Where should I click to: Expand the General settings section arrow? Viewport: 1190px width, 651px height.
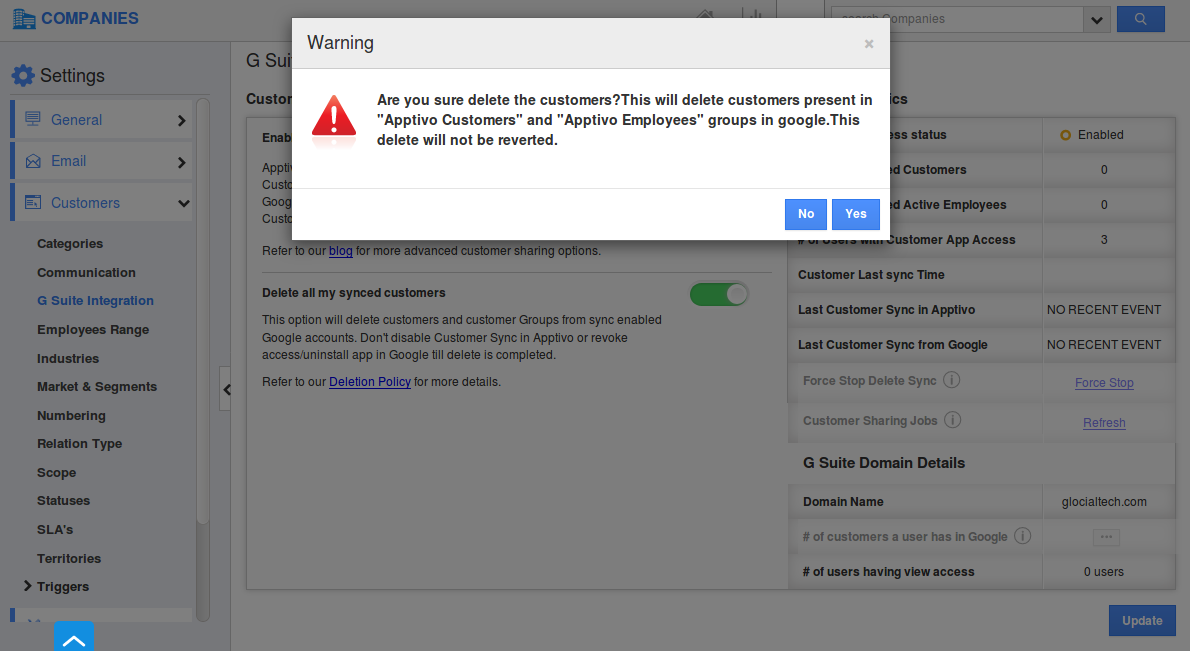[x=181, y=120]
